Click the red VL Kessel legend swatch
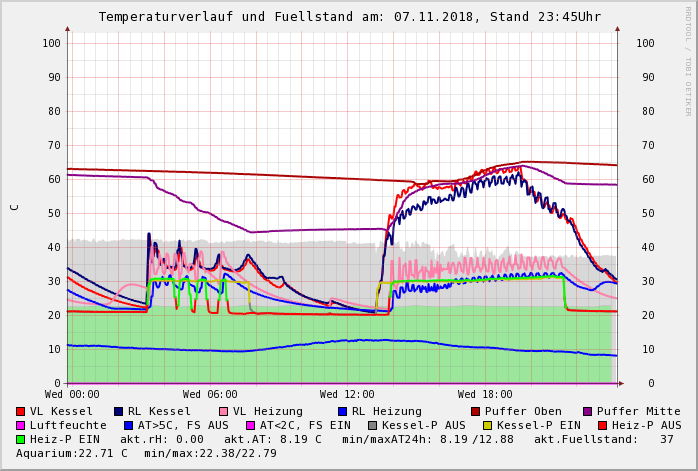The image size is (698, 471). click(x=21, y=411)
